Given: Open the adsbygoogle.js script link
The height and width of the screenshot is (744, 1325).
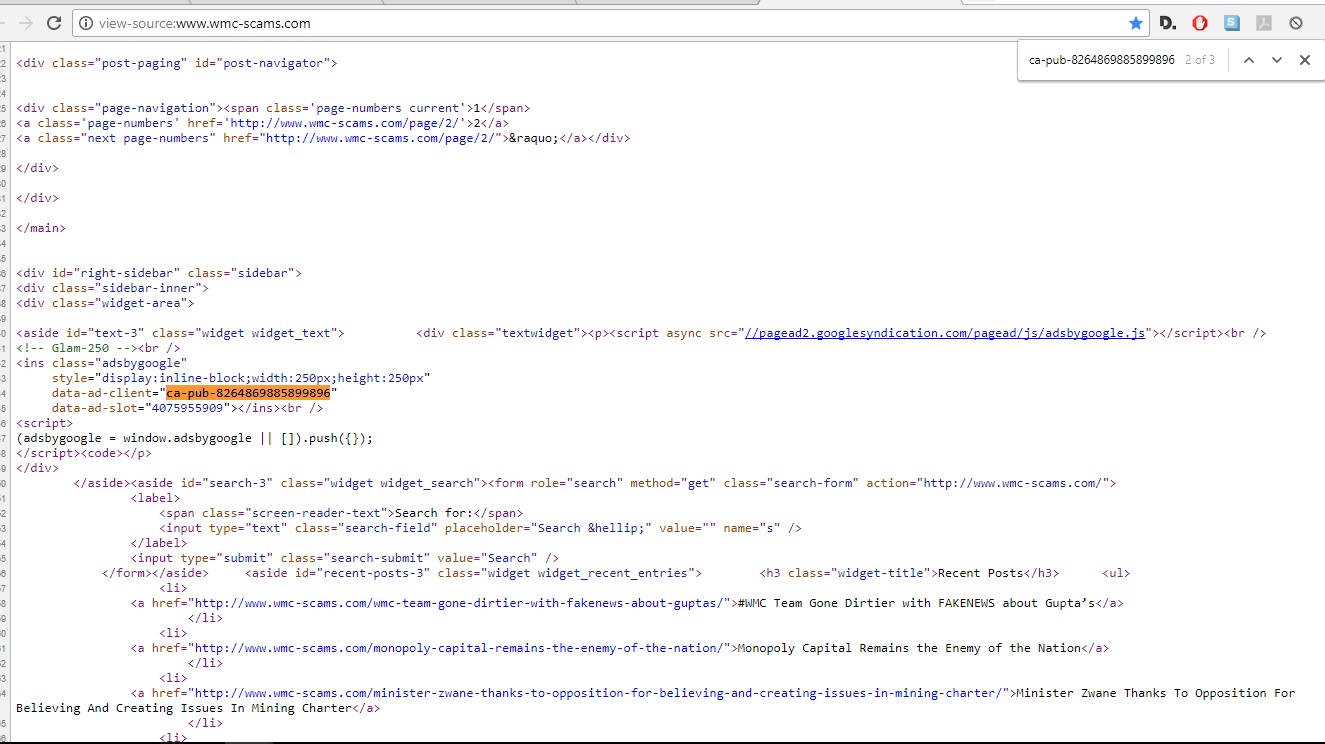Looking at the screenshot, I should pyautogui.click(x=945, y=333).
